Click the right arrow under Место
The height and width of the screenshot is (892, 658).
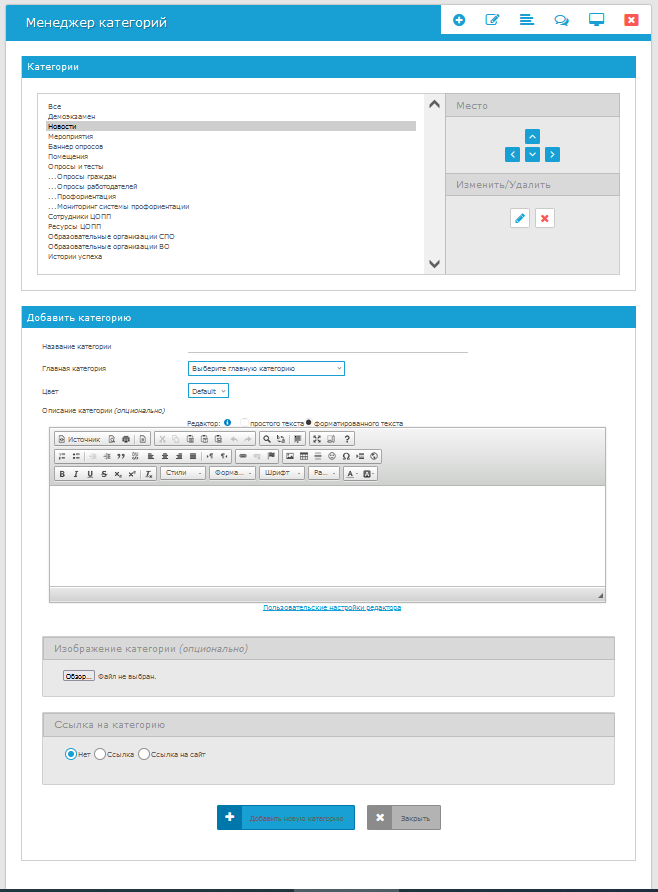point(552,154)
